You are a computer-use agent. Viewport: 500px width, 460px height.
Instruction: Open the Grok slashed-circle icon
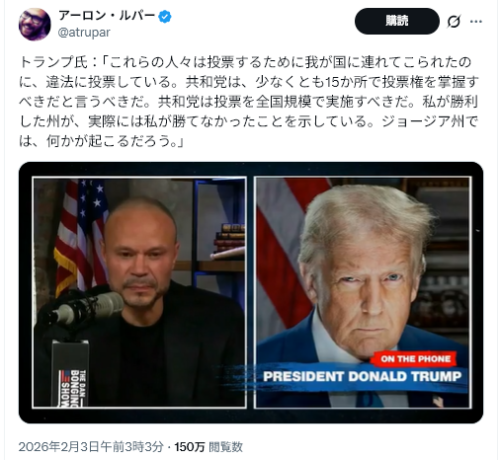(x=453, y=22)
